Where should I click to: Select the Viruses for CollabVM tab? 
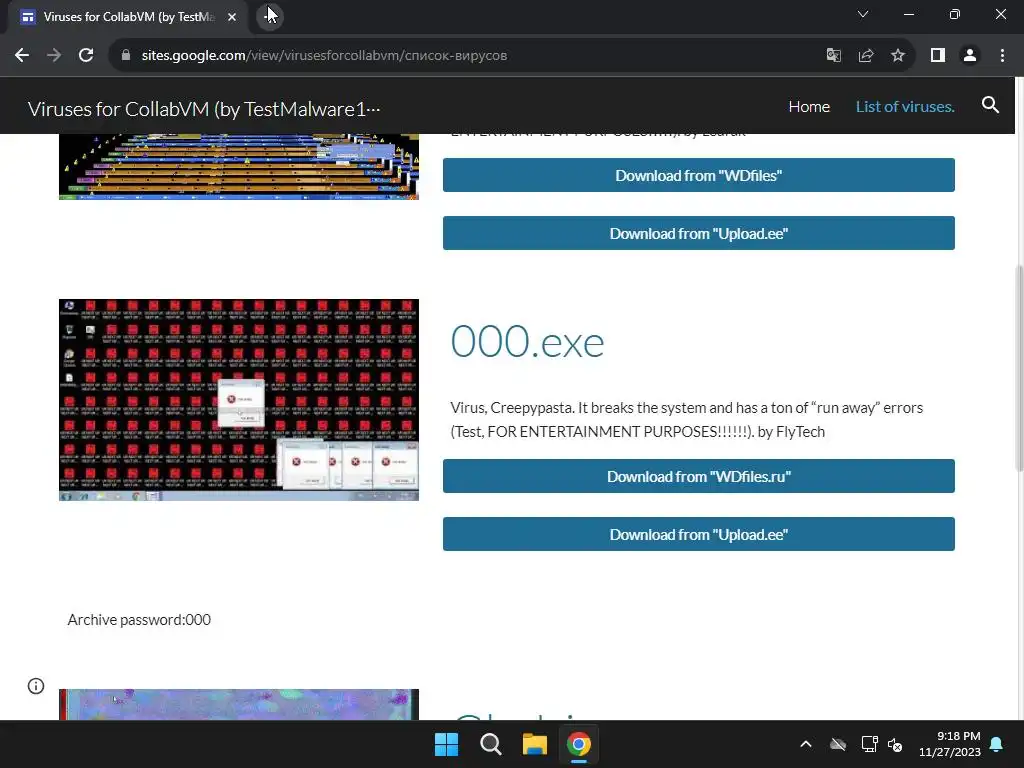pos(128,17)
